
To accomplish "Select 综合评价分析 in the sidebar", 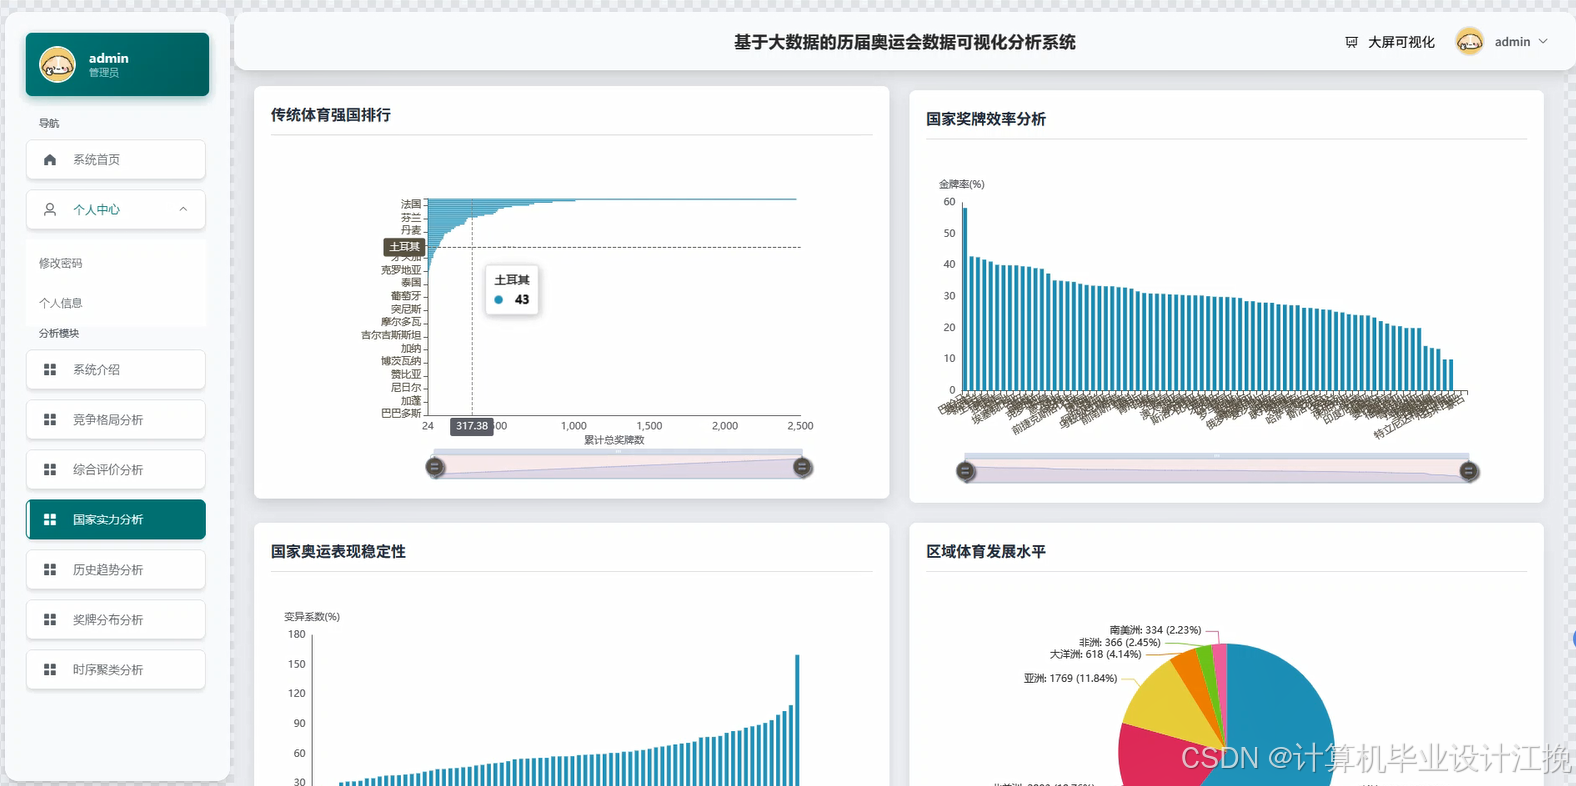I will pos(116,470).
